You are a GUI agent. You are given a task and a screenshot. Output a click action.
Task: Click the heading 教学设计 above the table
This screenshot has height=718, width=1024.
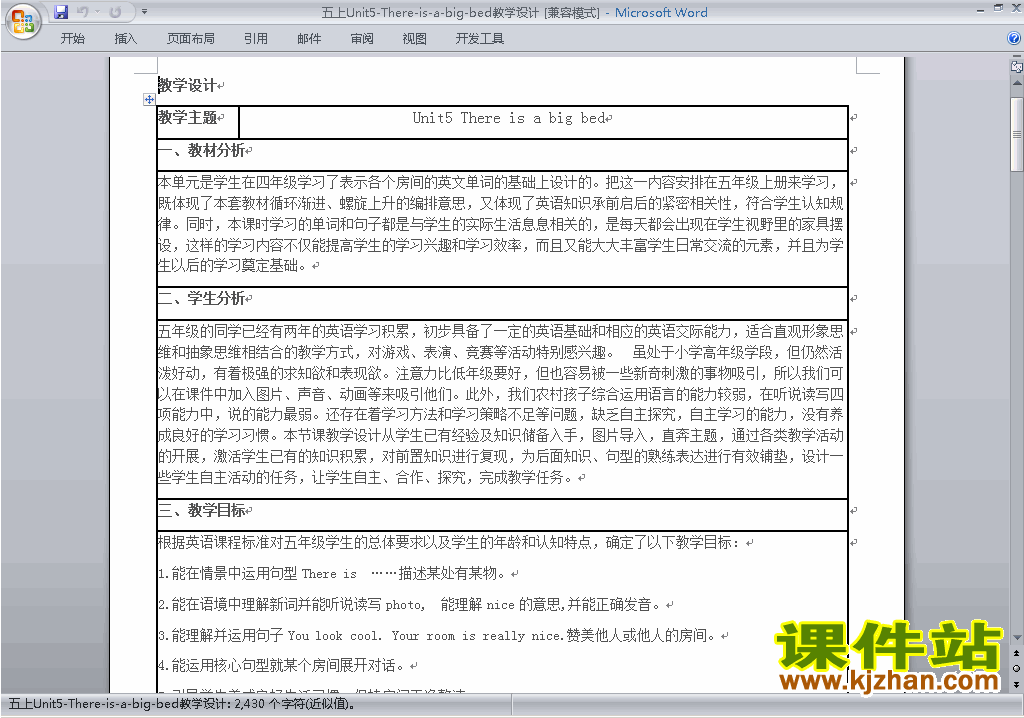coord(187,85)
